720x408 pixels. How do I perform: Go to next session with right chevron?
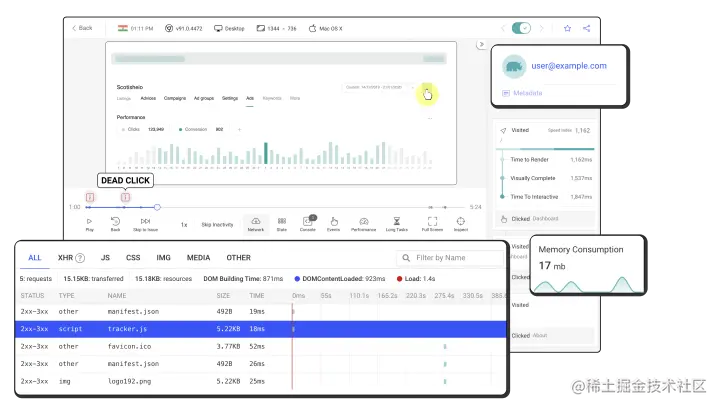(541, 28)
